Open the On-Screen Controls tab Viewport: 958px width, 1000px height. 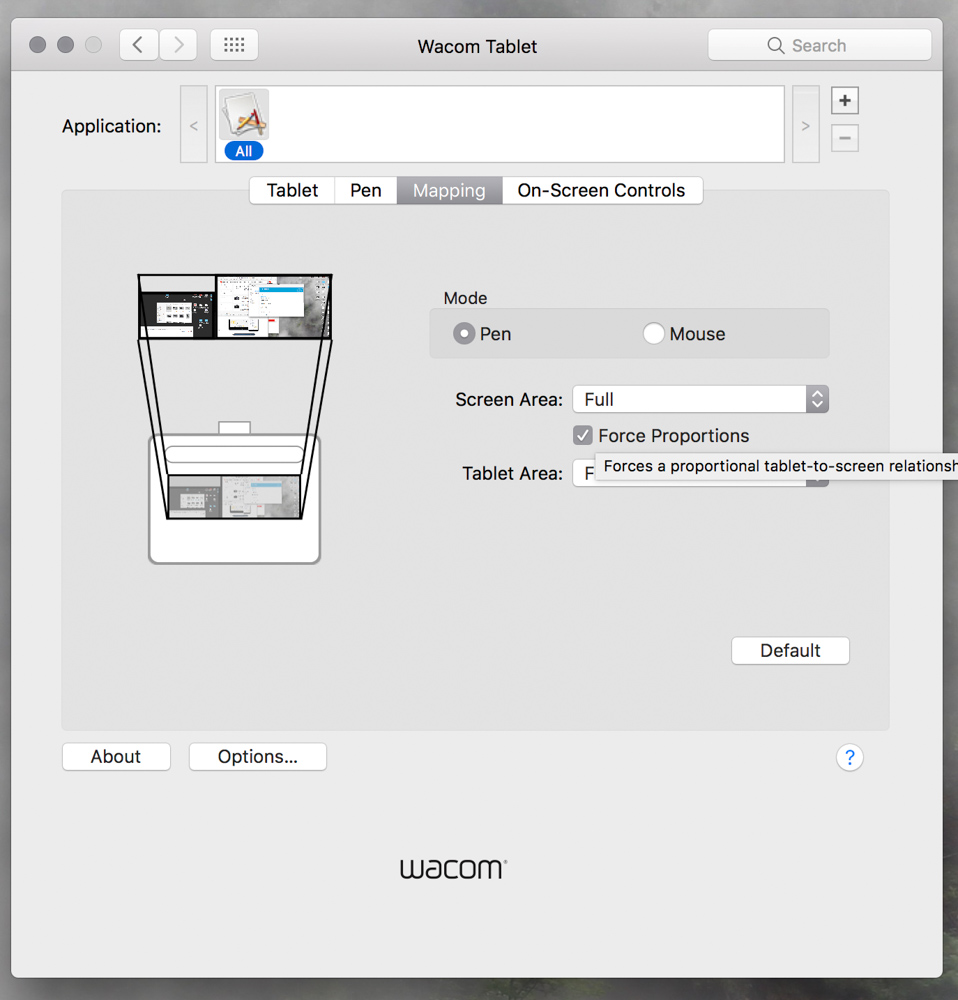point(601,190)
